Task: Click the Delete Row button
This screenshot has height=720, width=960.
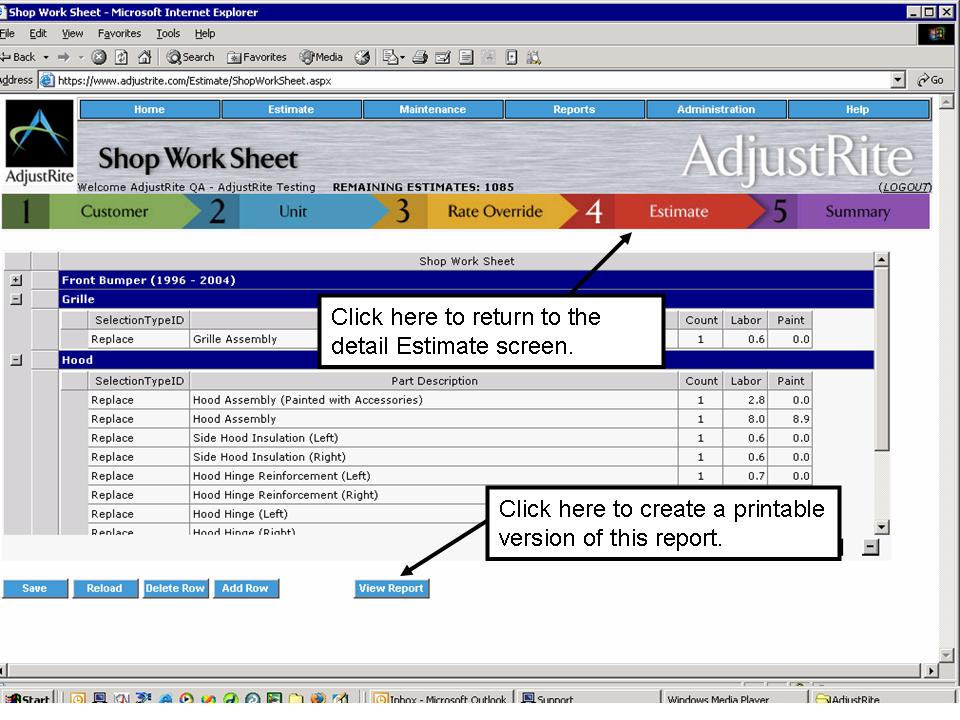Action: coord(175,588)
